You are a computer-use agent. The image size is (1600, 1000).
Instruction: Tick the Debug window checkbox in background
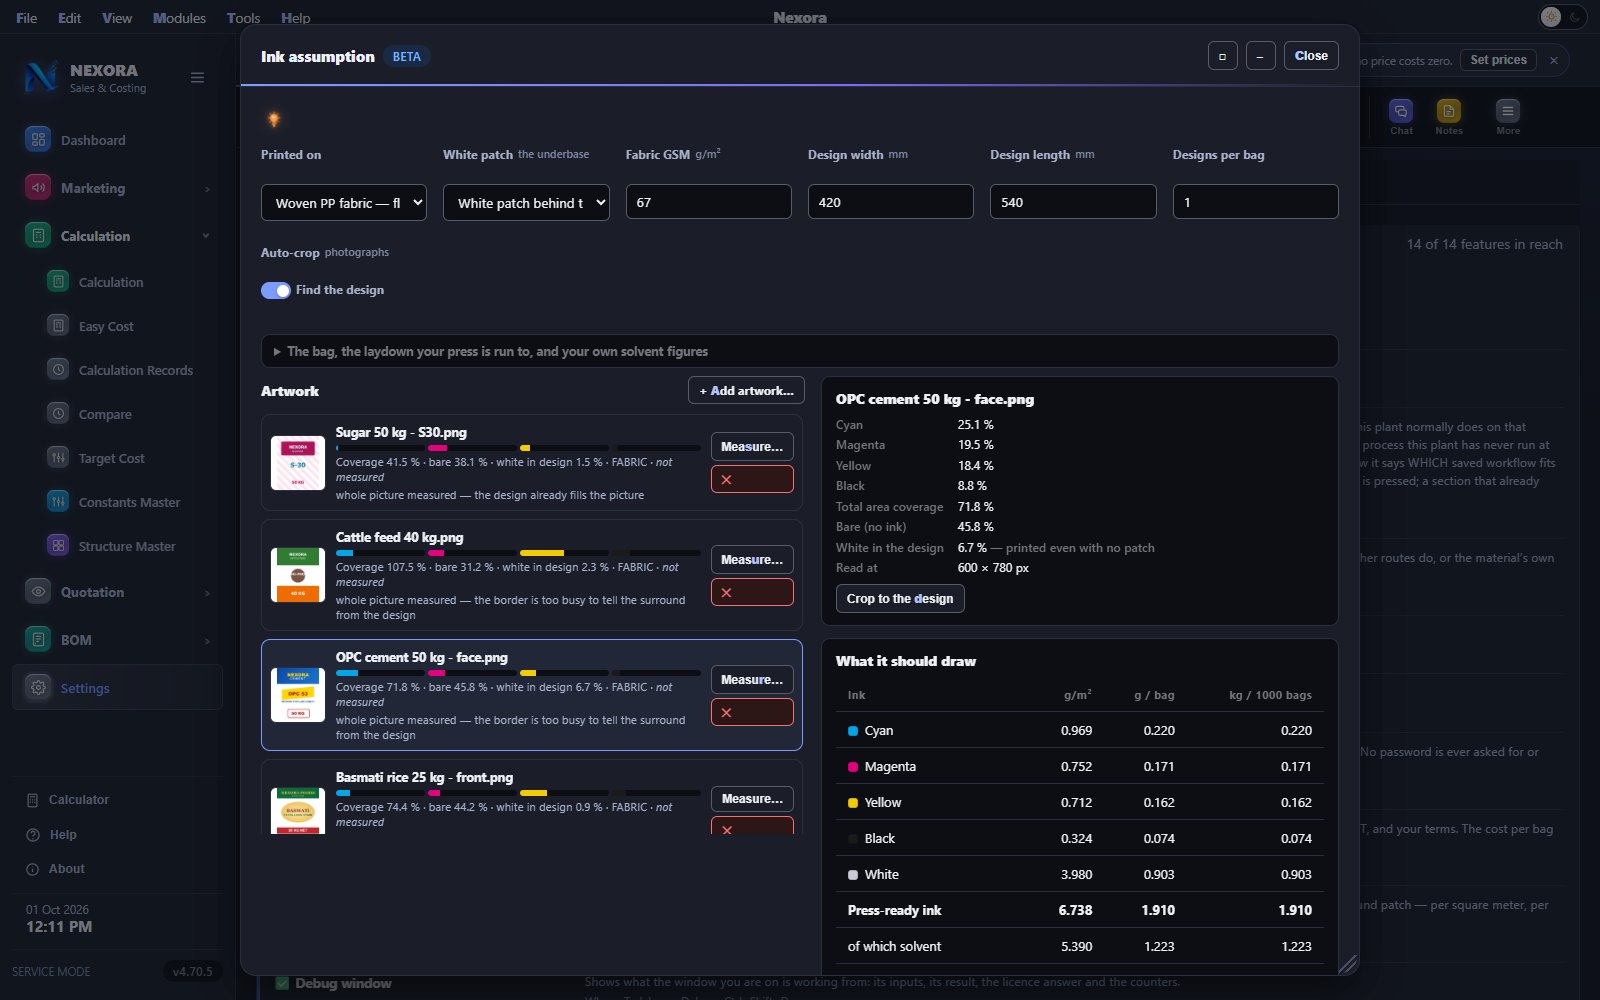[x=282, y=984]
